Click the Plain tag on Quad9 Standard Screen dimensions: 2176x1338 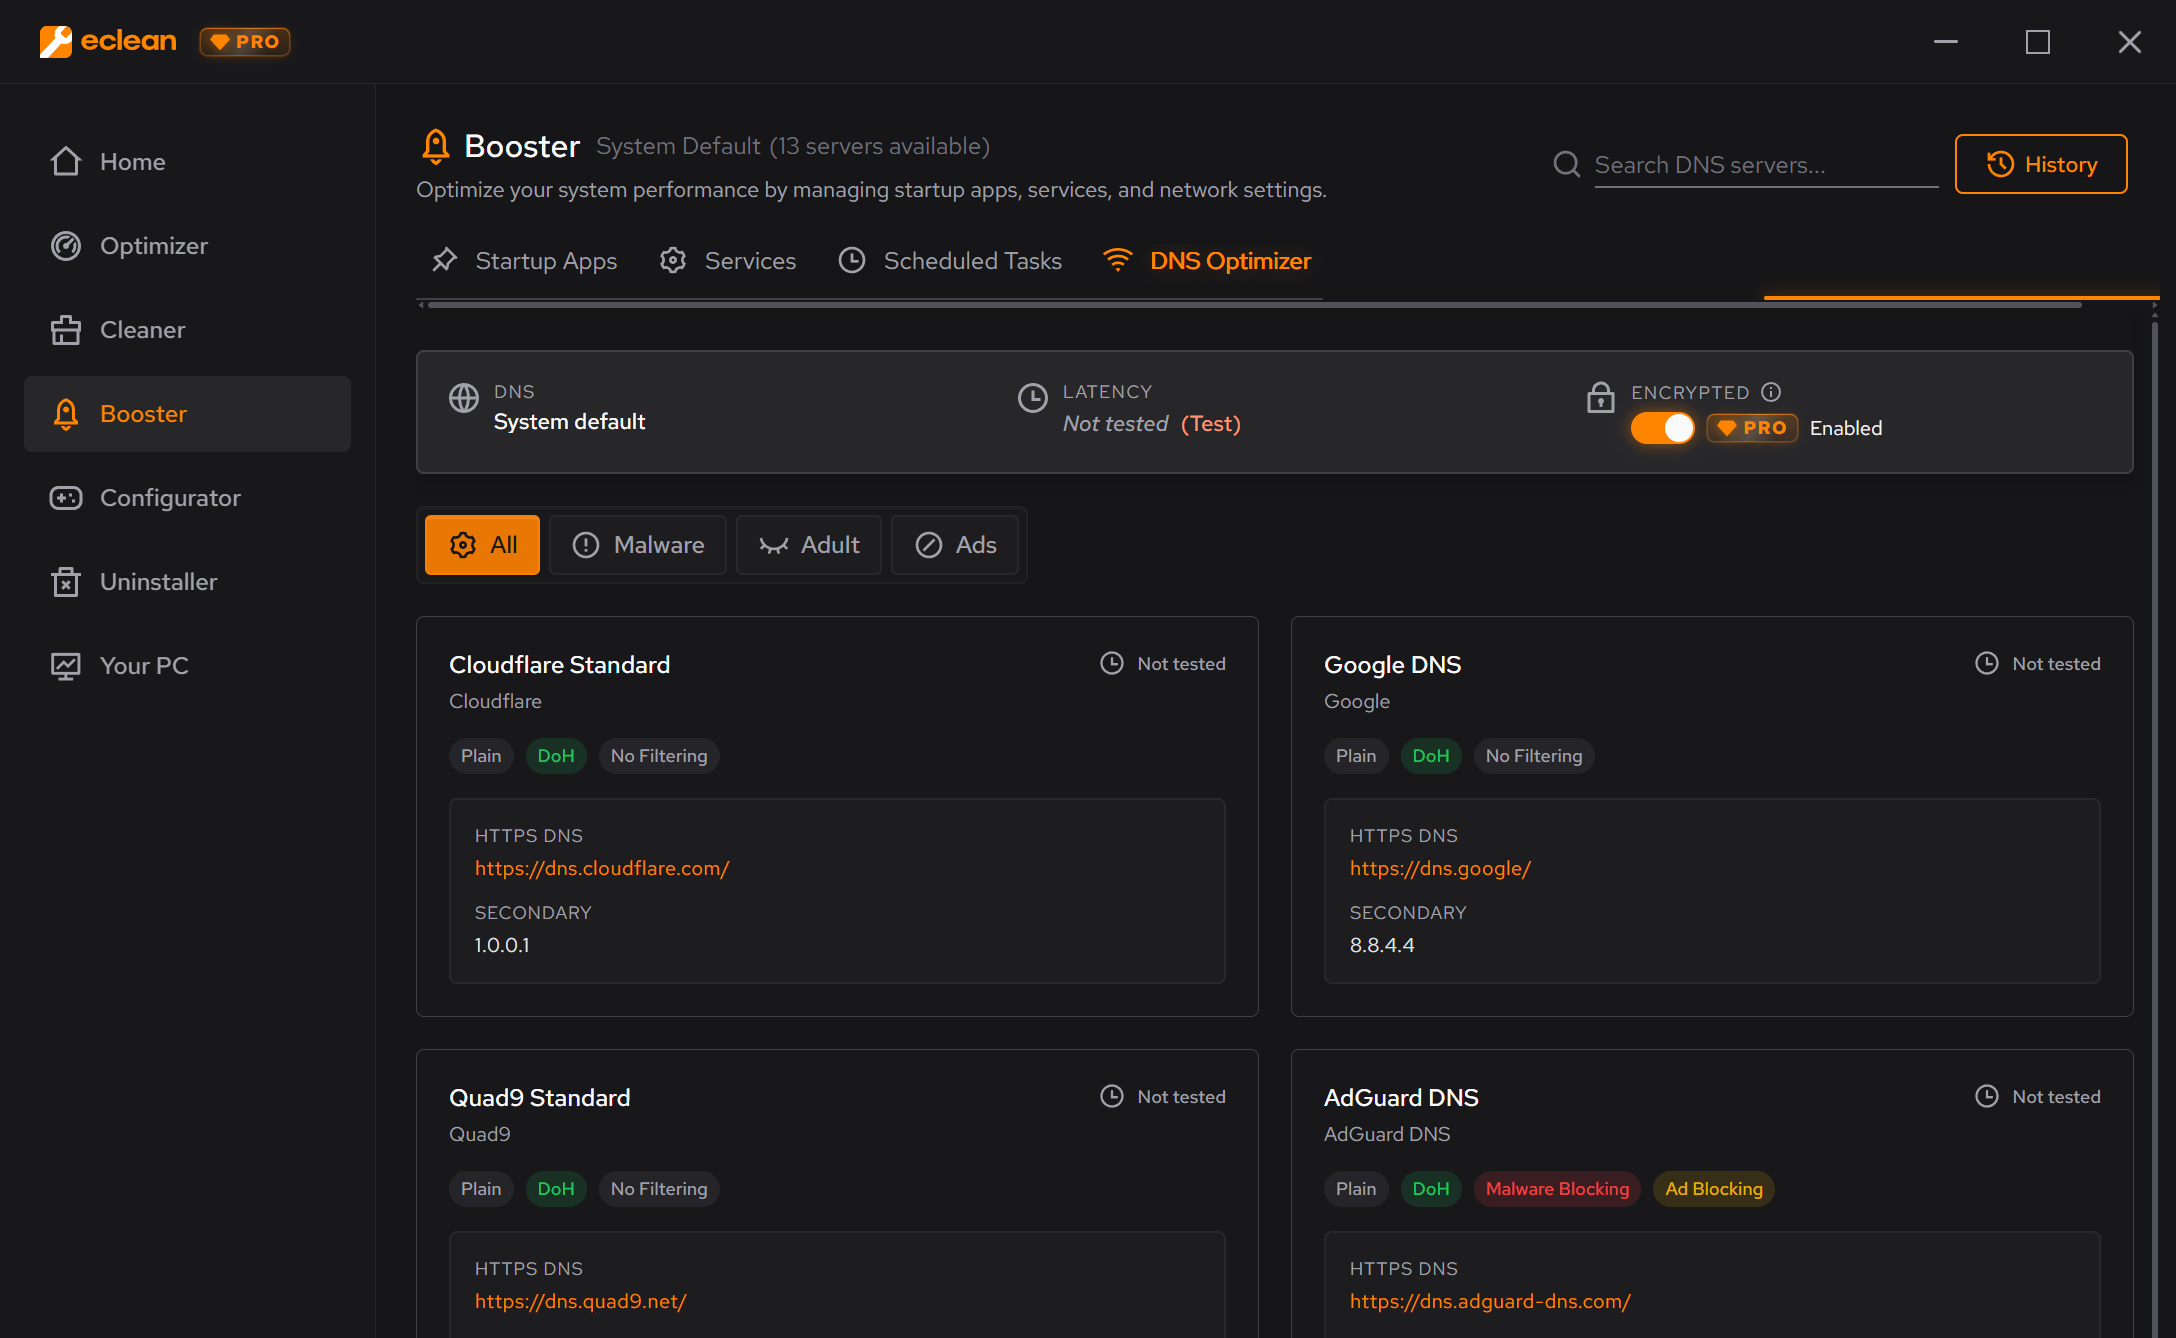click(481, 1189)
